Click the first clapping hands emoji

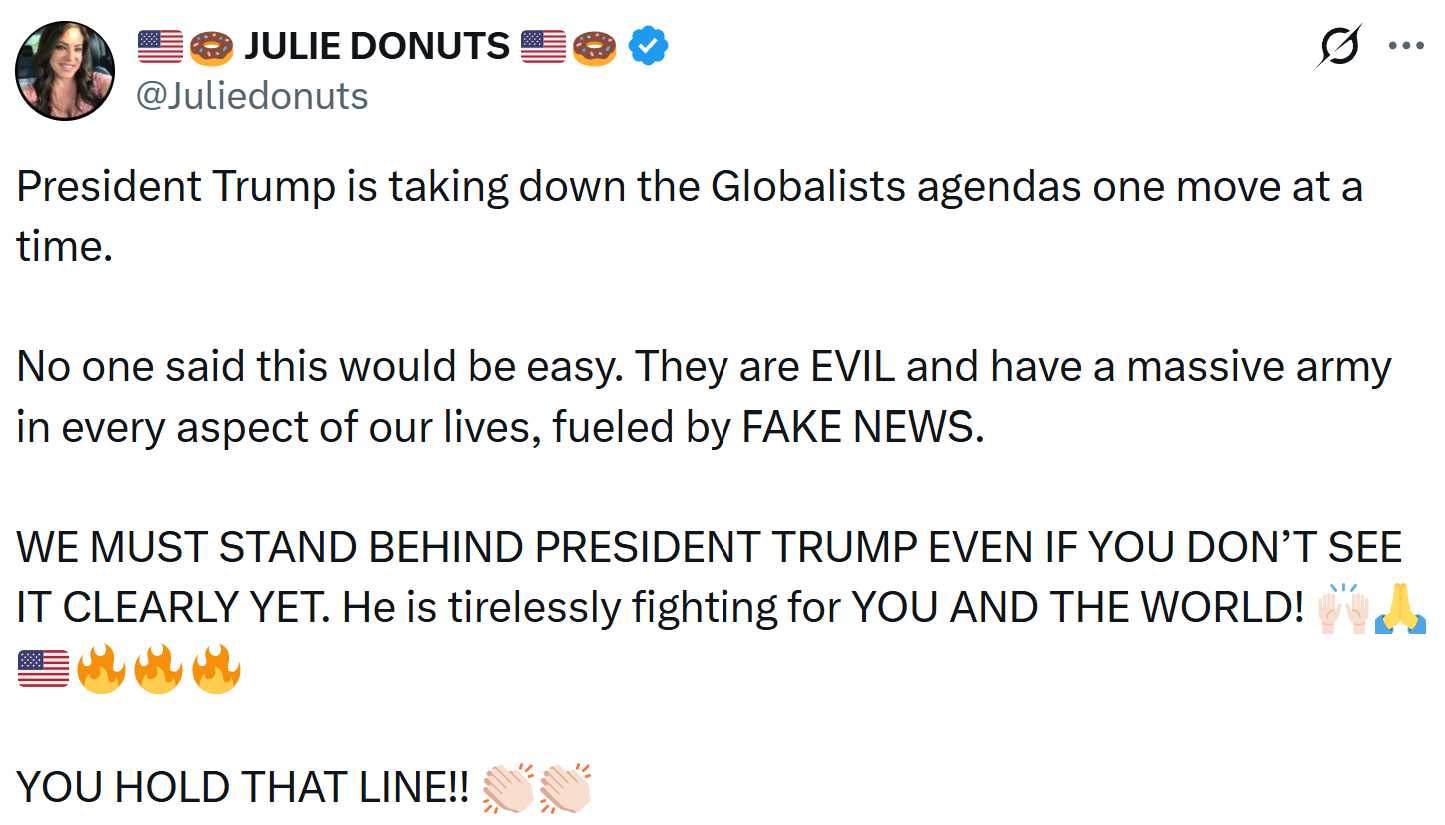(x=508, y=788)
